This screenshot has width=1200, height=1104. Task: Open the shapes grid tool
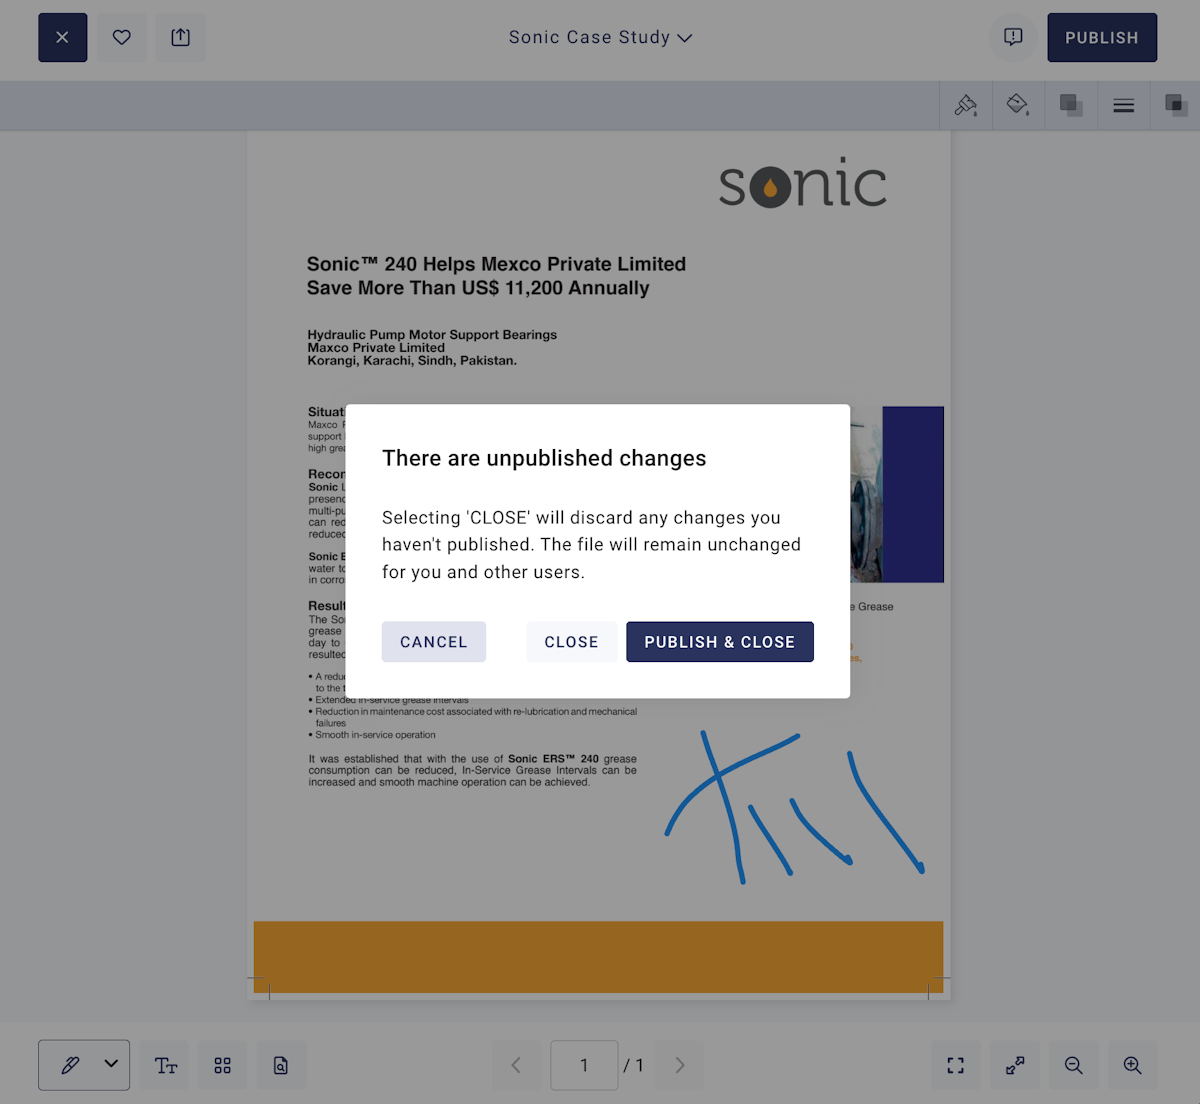pyautogui.click(x=223, y=1066)
